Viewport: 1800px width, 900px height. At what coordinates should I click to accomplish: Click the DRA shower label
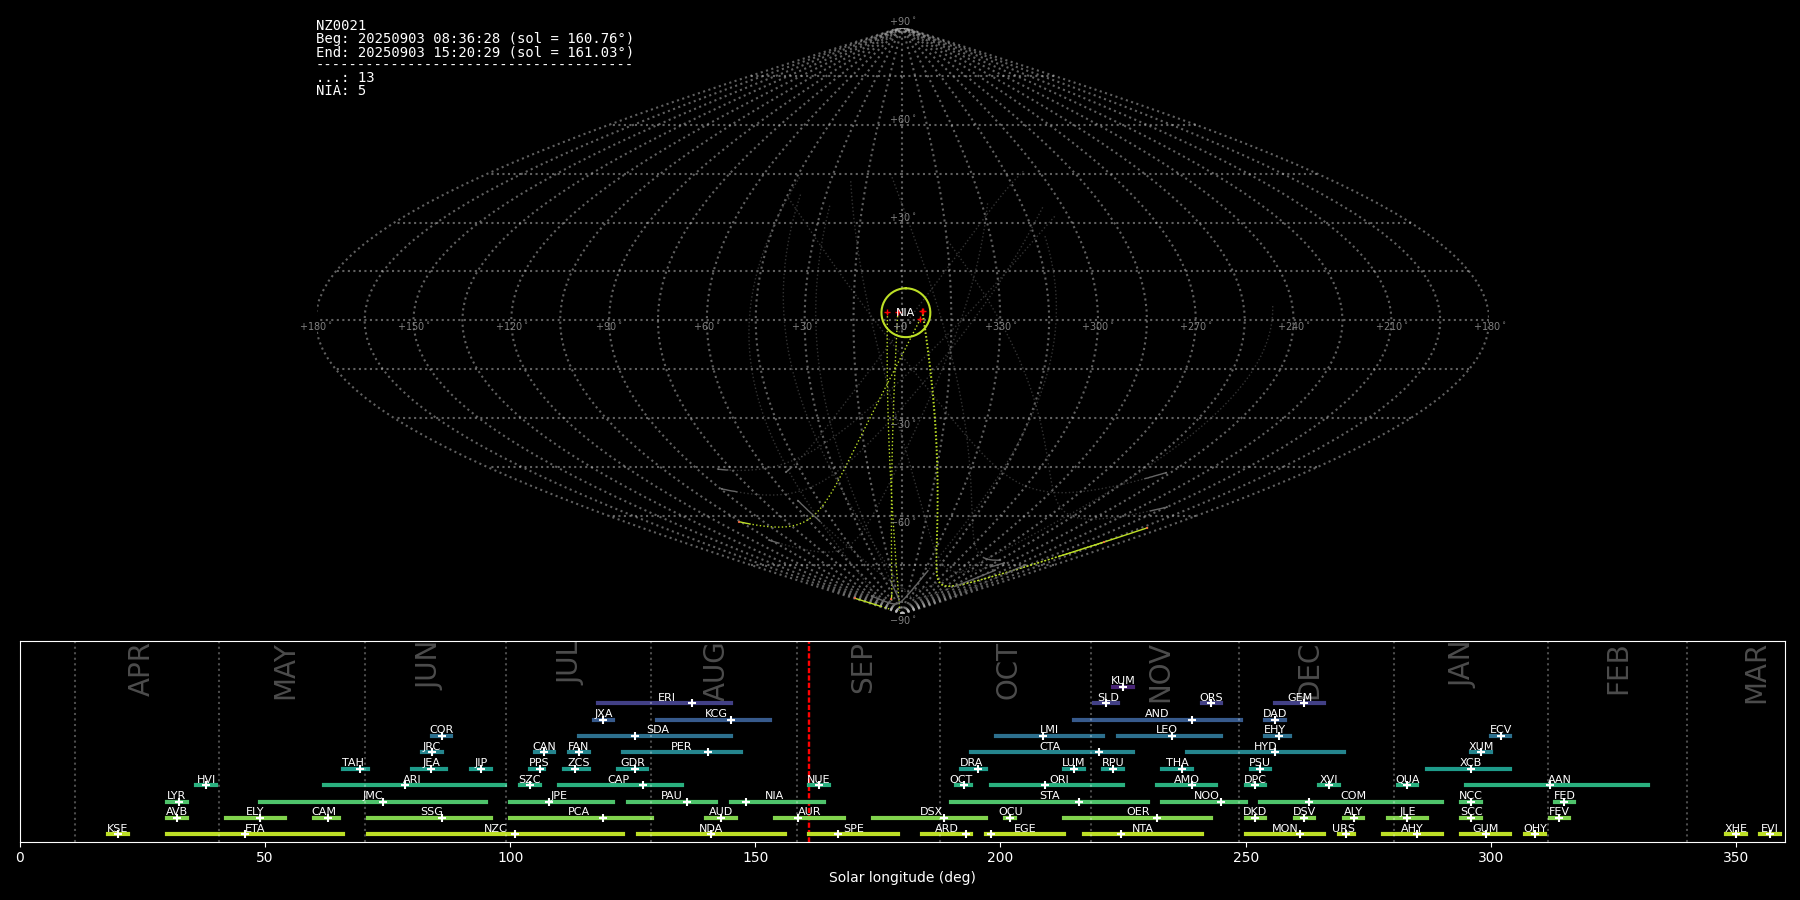coord(971,763)
